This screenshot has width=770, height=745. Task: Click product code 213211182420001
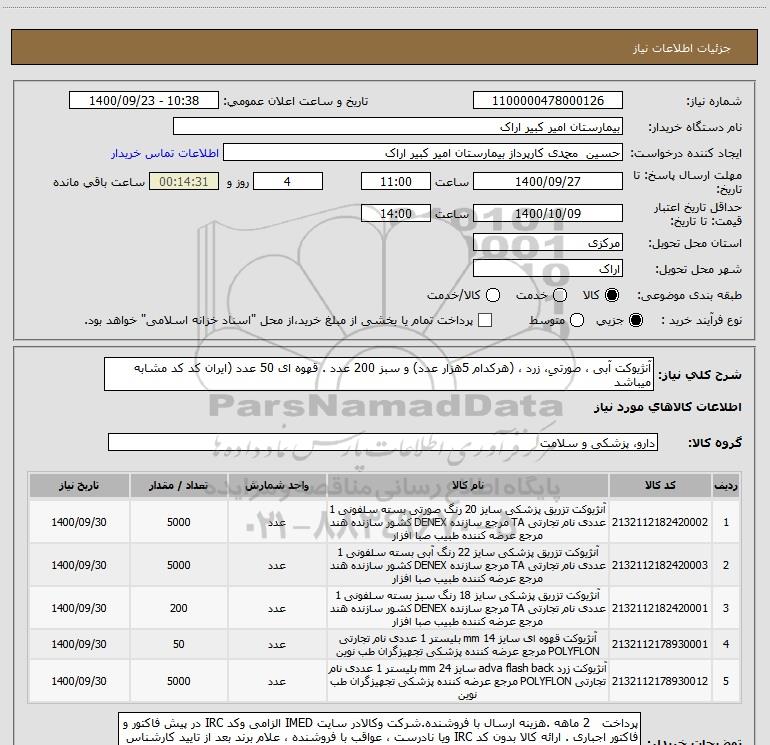[660, 608]
